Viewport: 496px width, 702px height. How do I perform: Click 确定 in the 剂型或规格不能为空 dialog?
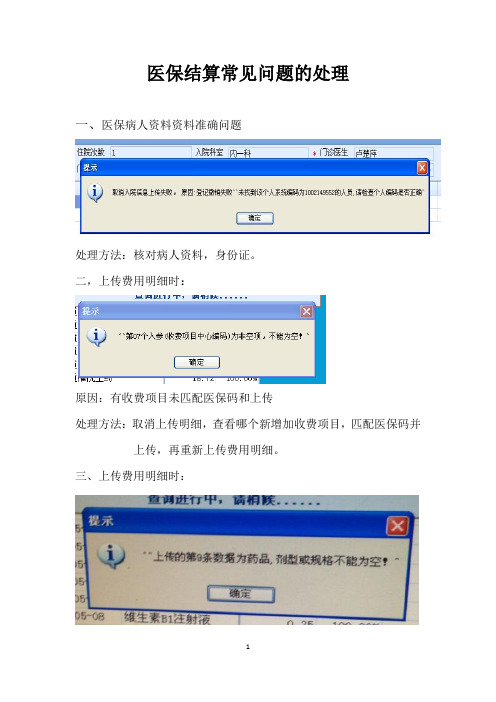(241, 594)
